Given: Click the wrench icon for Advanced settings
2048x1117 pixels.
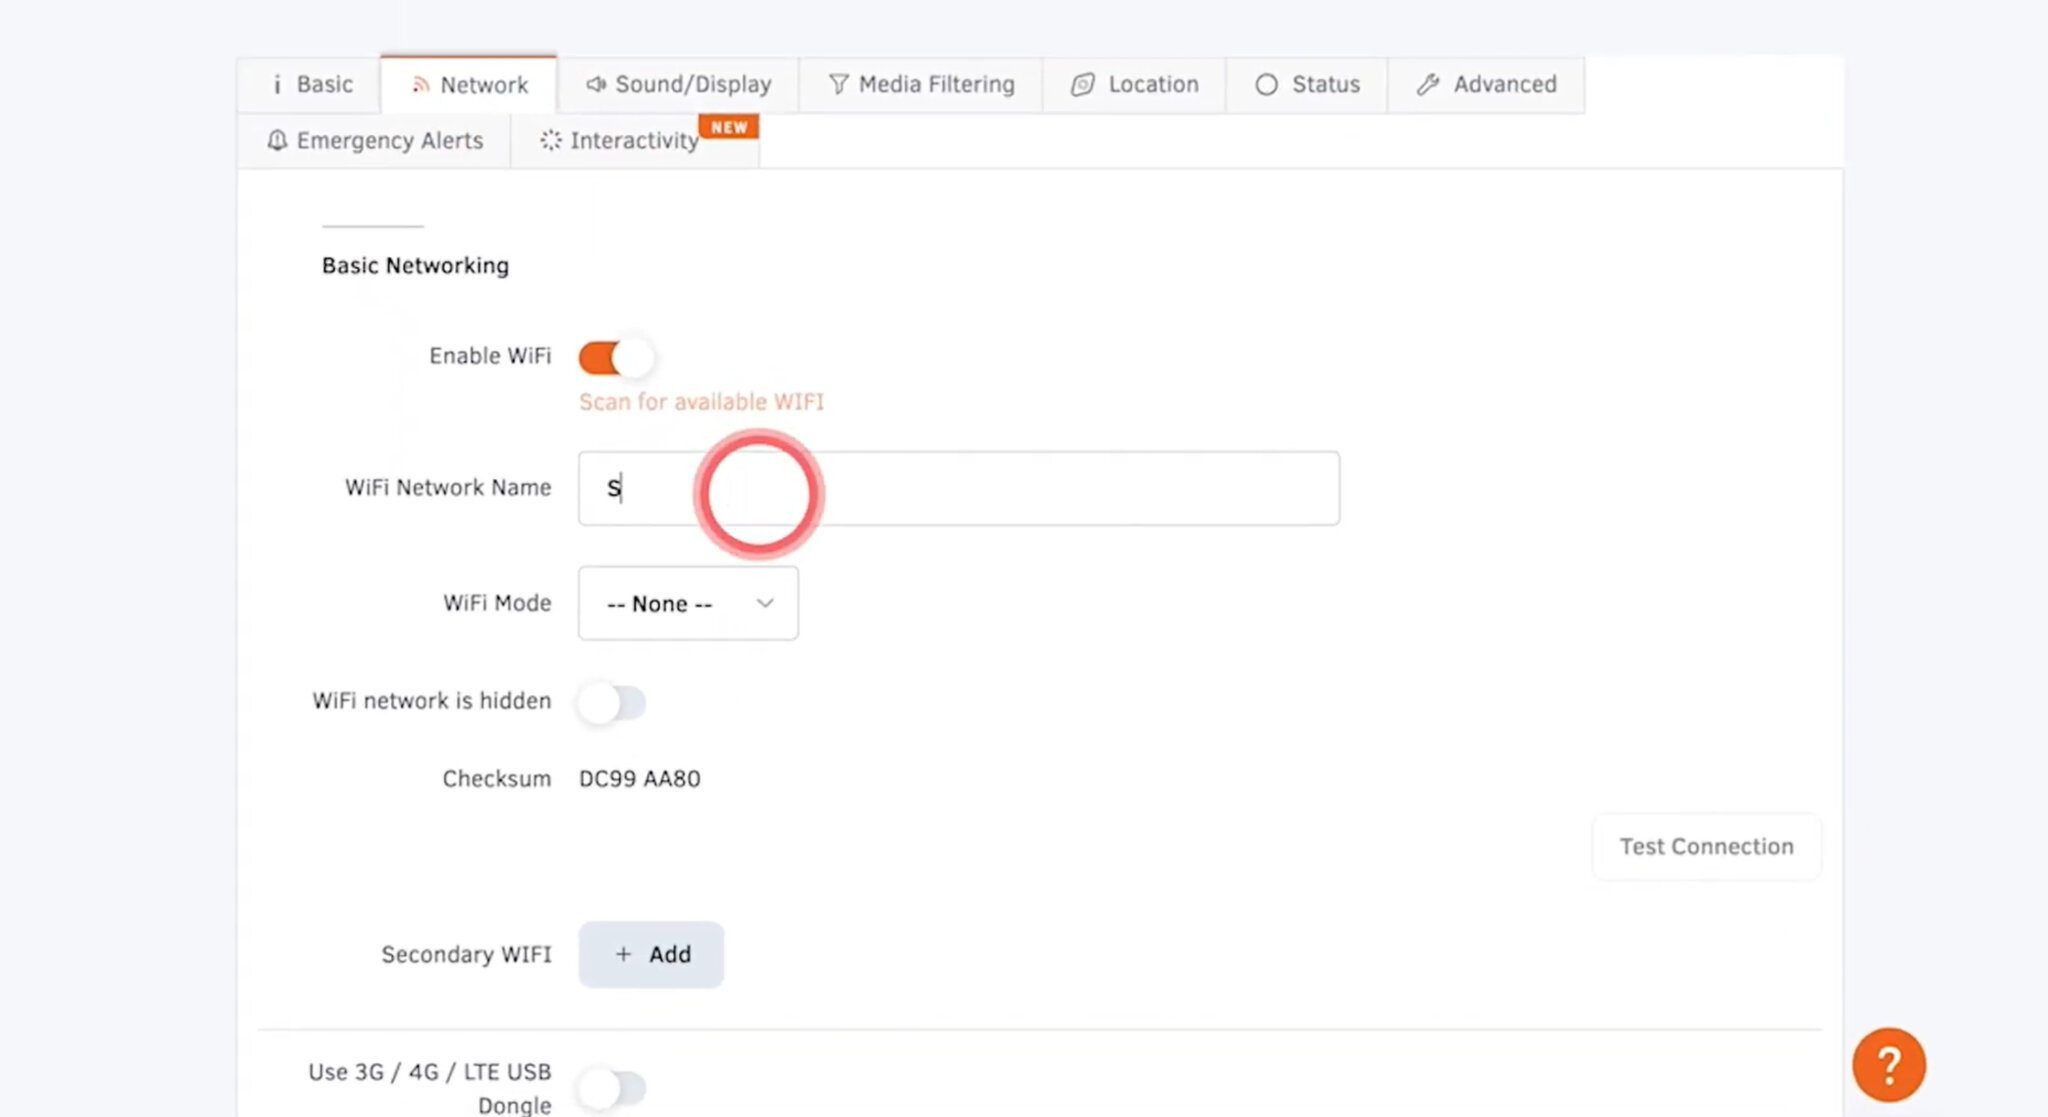Looking at the screenshot, I should [1427, 84].
